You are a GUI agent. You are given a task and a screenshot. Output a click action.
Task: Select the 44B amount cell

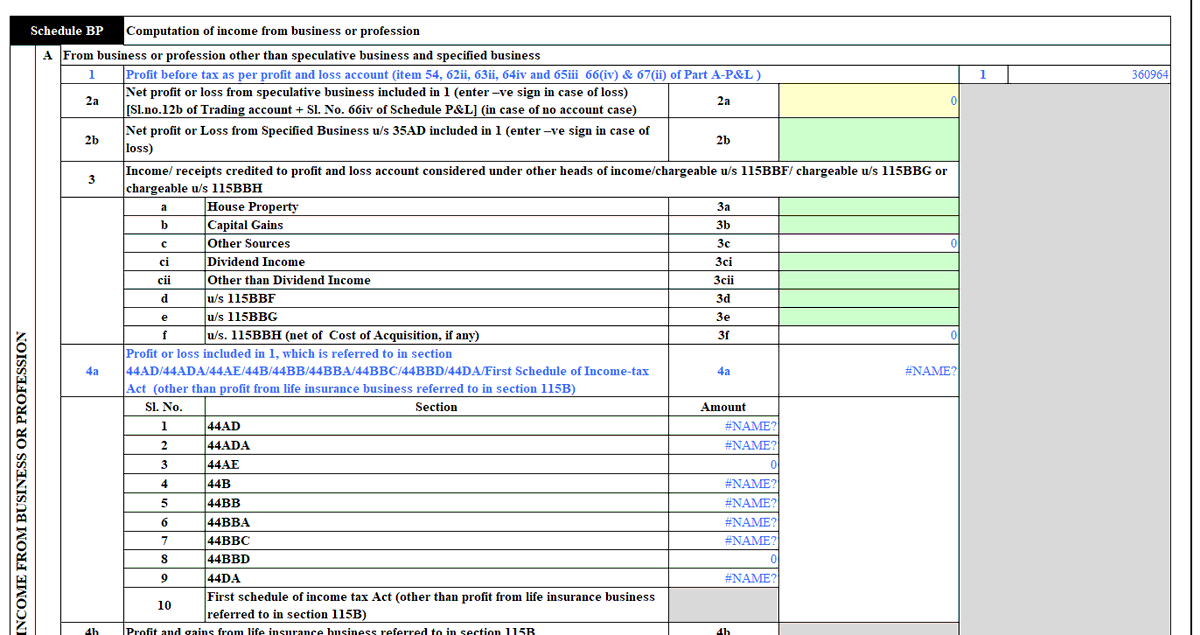pos(723,484)
